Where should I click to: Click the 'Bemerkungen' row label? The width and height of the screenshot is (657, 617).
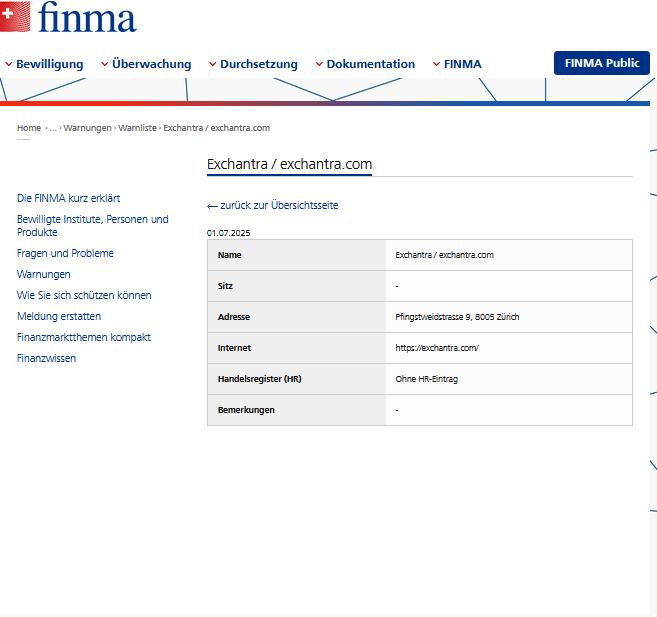coord(246,410)
